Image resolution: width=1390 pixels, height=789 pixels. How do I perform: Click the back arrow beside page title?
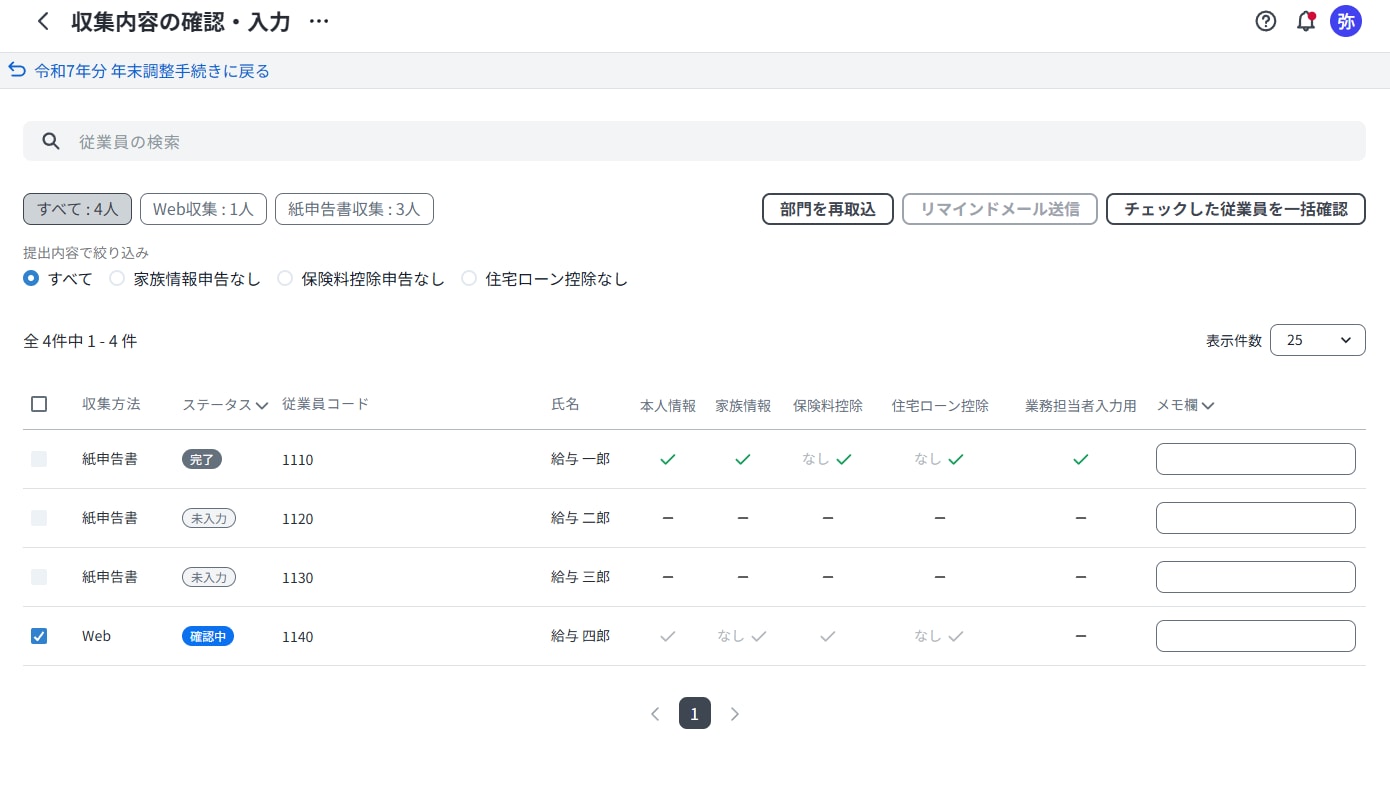point(42,21)
